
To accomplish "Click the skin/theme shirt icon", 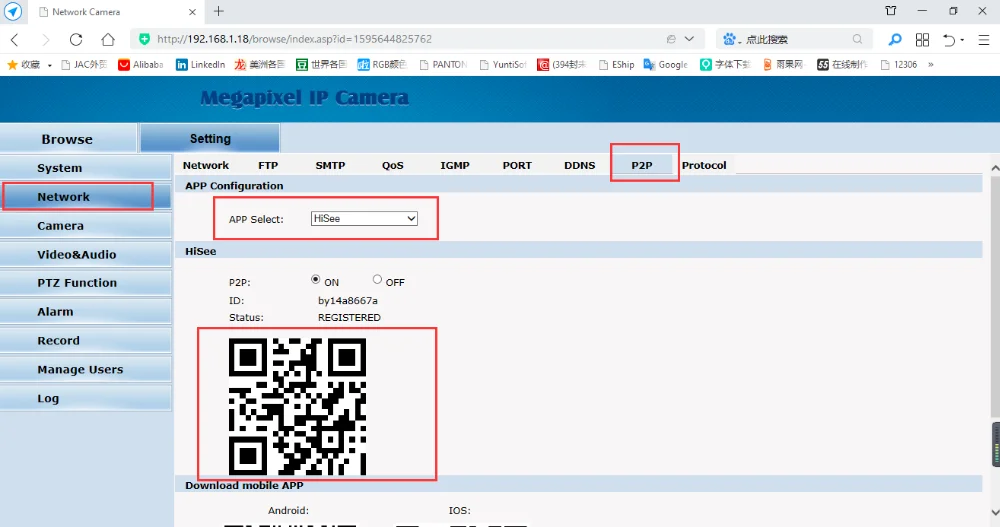I will click(x=891, y=11).
